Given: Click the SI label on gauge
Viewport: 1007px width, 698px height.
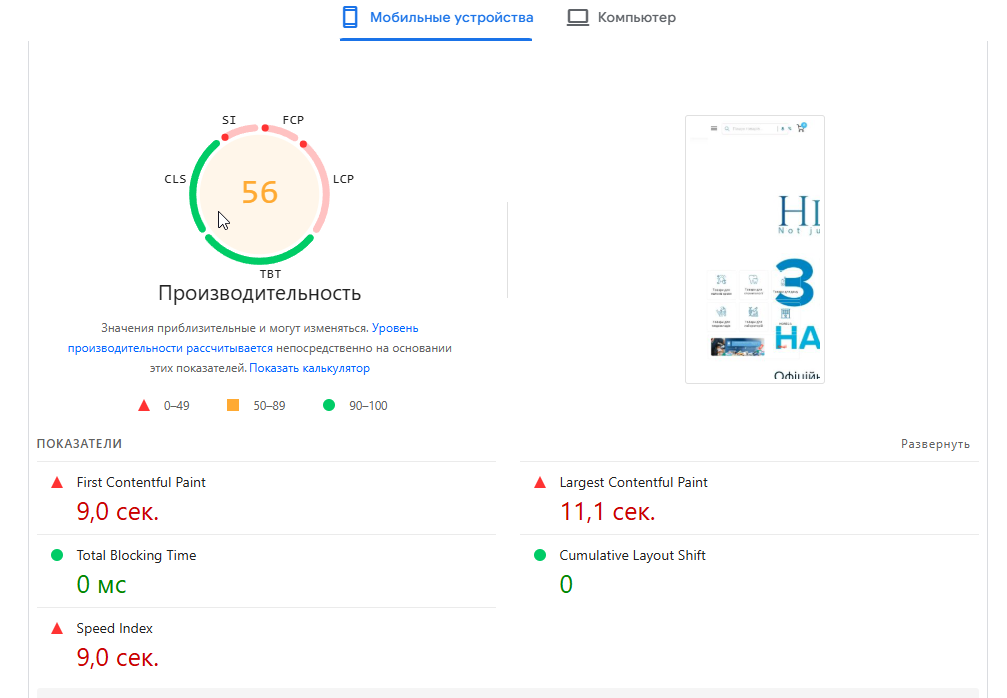Looking at the screenshot, I should 229,120.
